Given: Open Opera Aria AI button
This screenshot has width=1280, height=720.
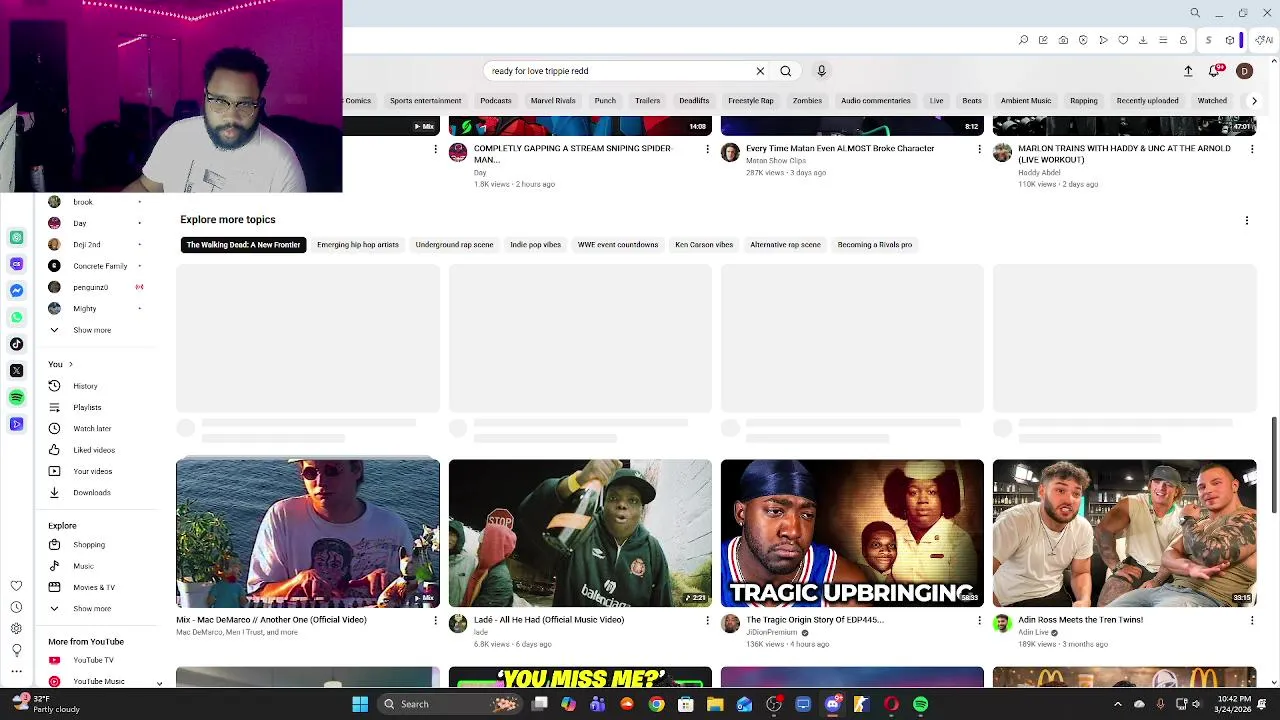Looking at the screenshot, I should click(x=1264, y=40).
